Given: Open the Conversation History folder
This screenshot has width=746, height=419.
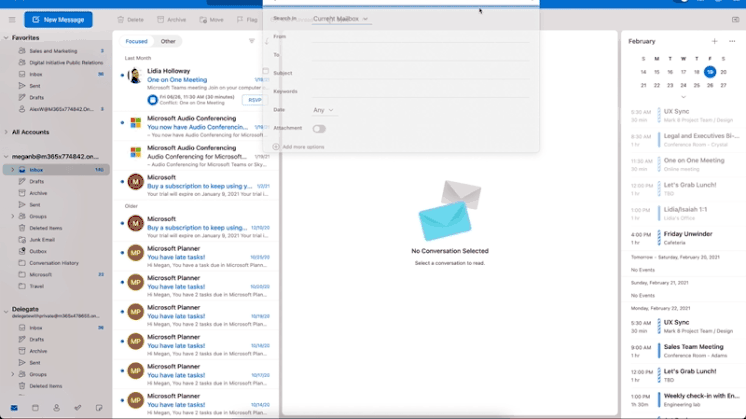Looking at the screenshot, I should click(x=56, y=263).
